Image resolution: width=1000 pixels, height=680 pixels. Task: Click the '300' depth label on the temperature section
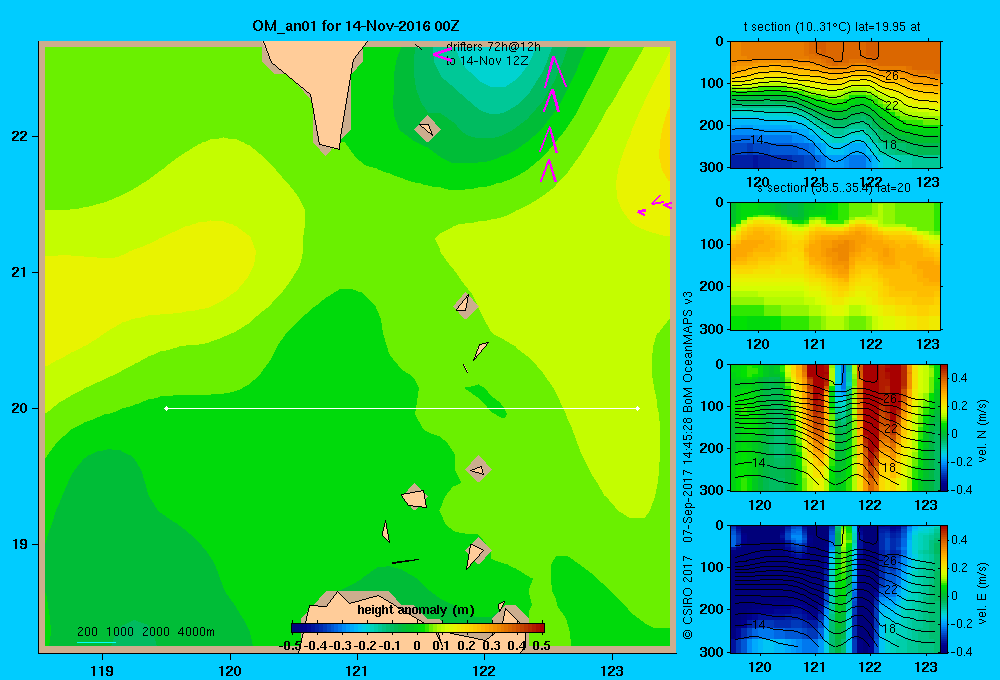(x=713, y=167)
